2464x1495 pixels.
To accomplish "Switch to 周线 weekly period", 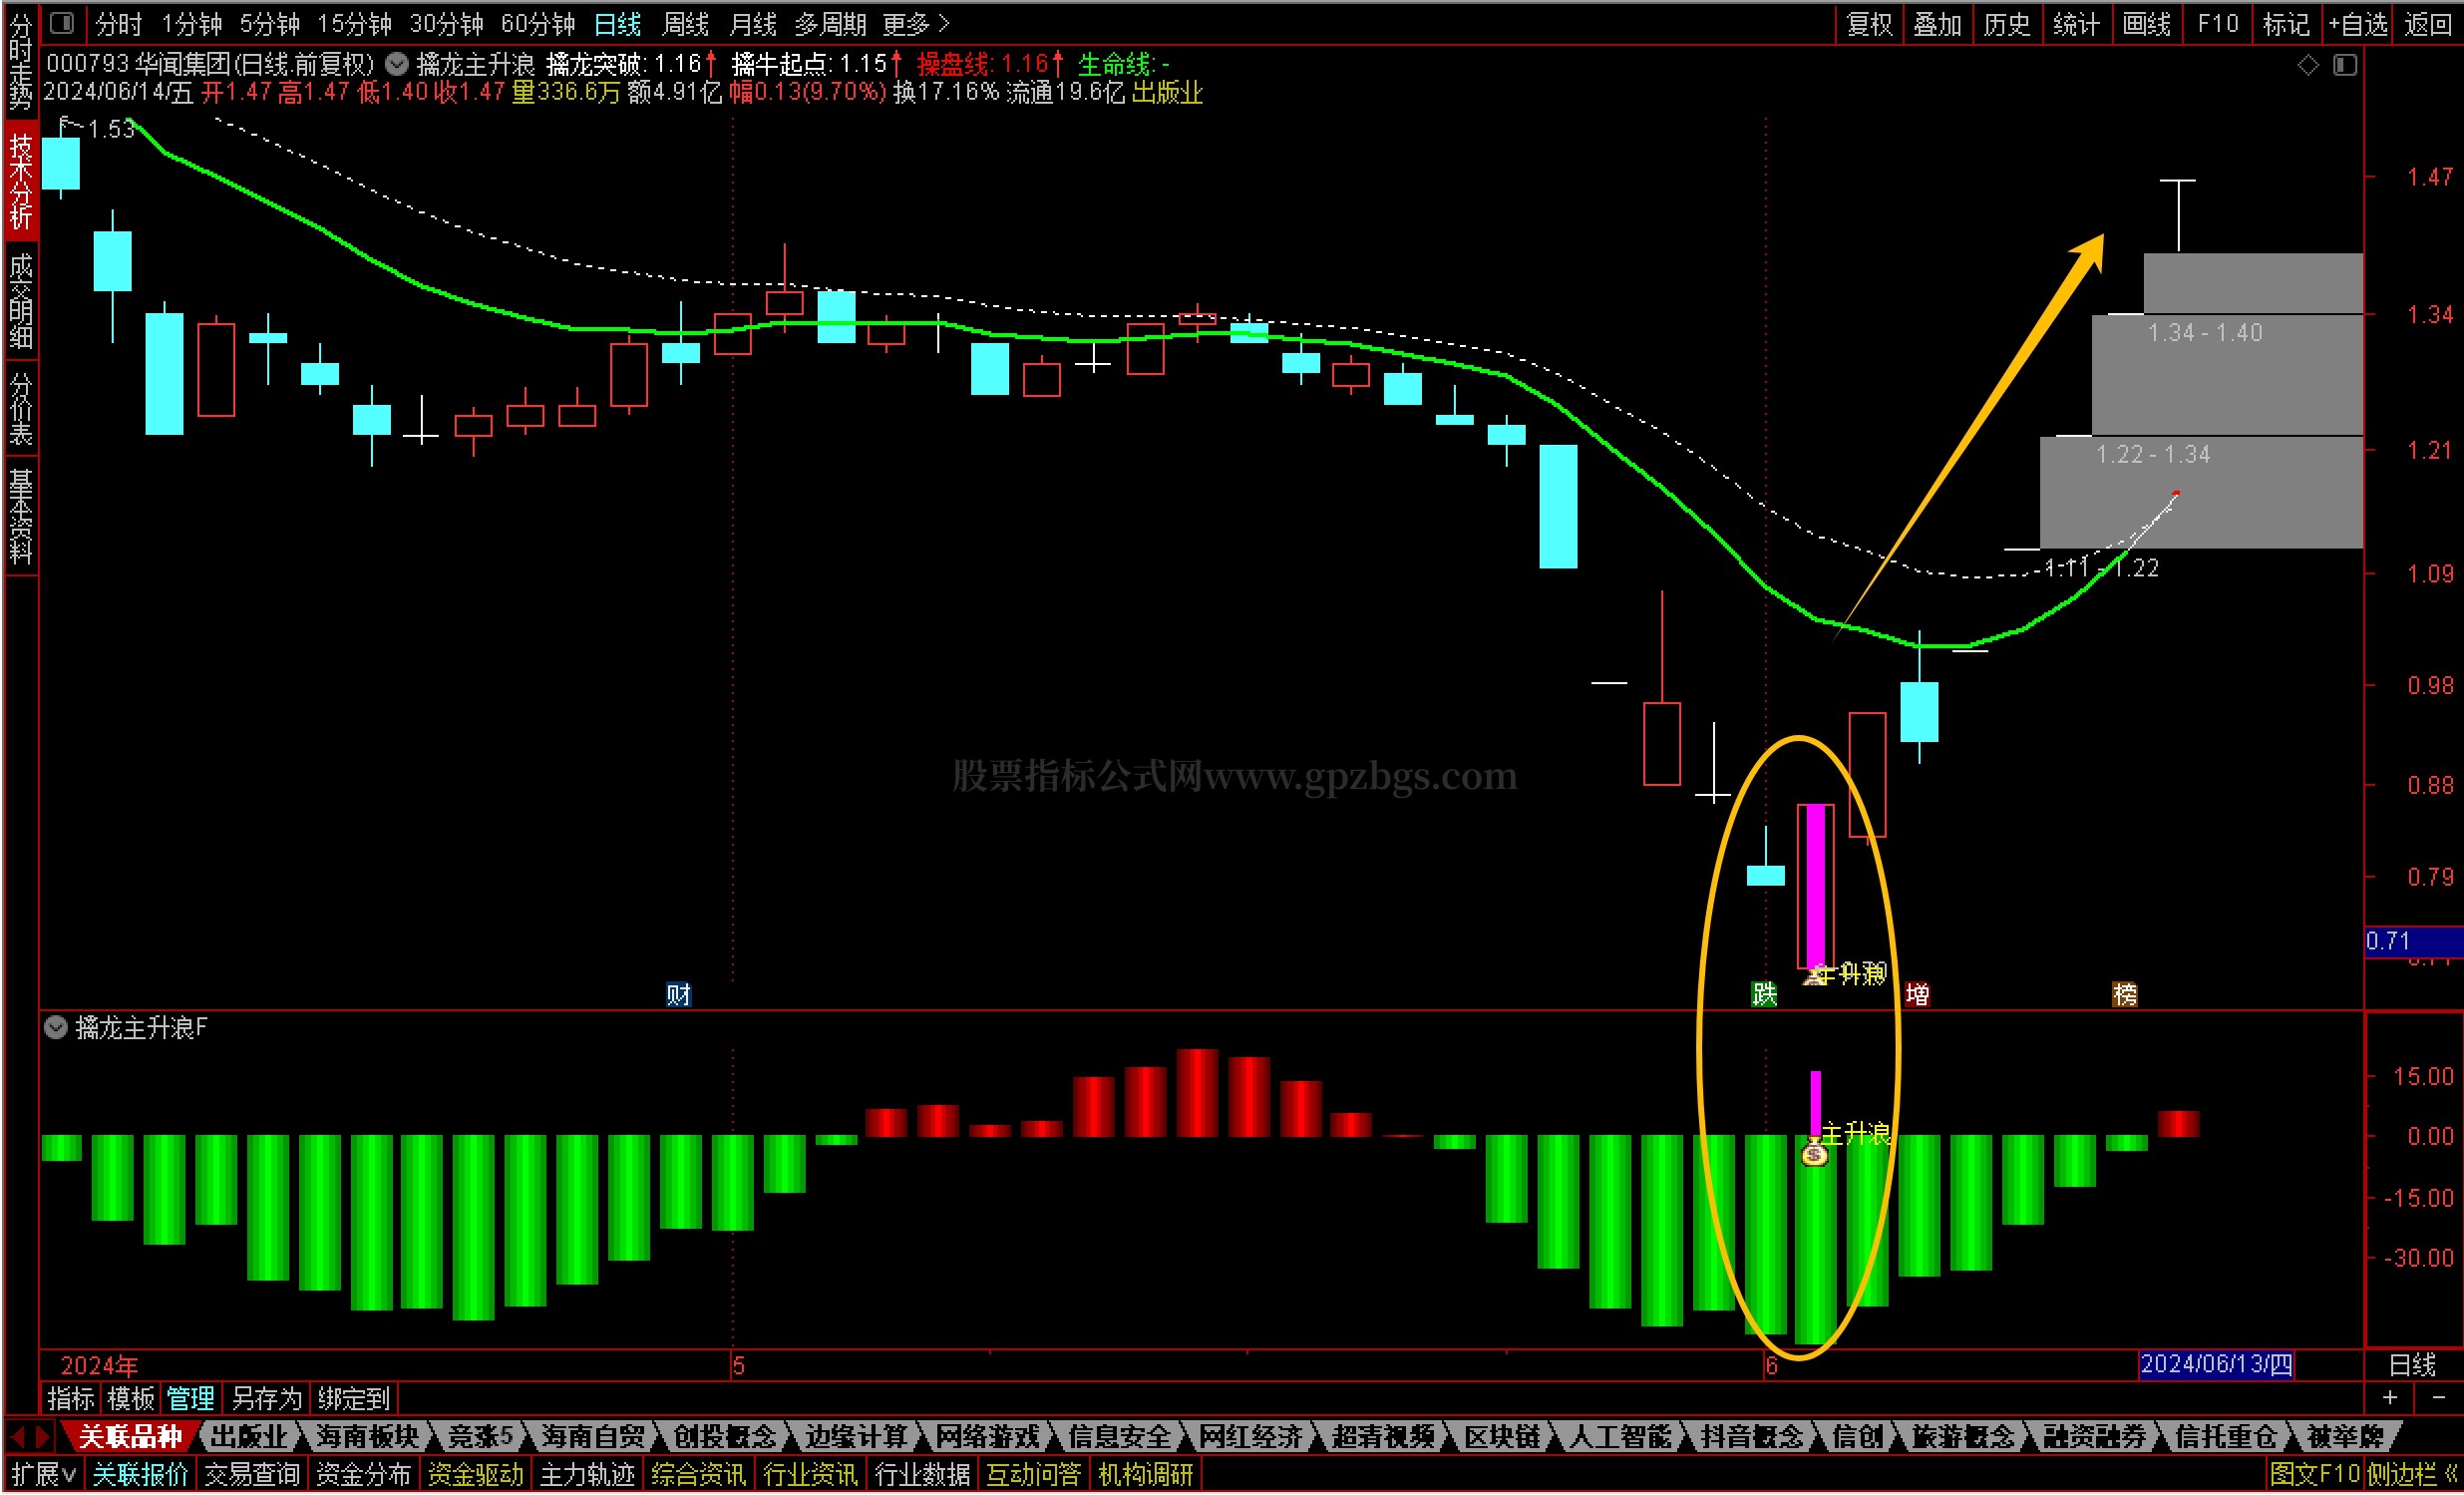I will (x=685, y=24).
